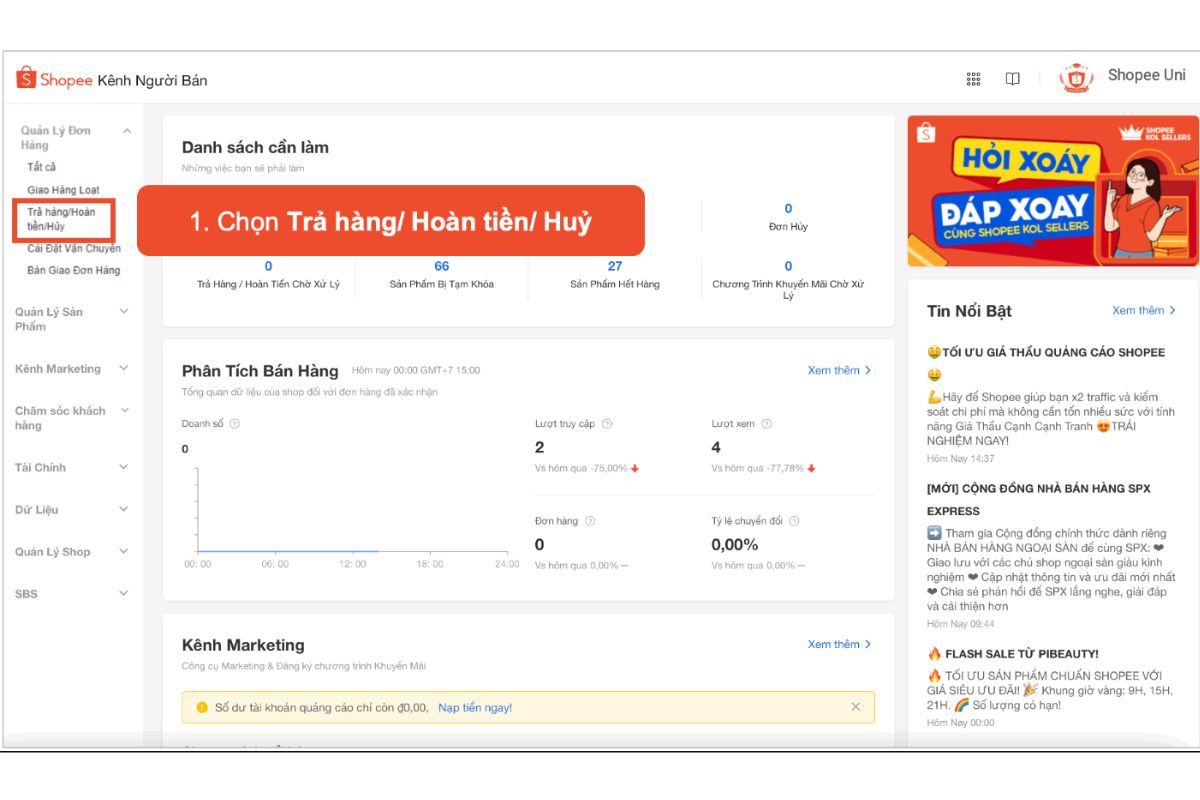Click the Shopee Uni account avatar
This screenshot has width=1200, height=800.
[1076, 78]
